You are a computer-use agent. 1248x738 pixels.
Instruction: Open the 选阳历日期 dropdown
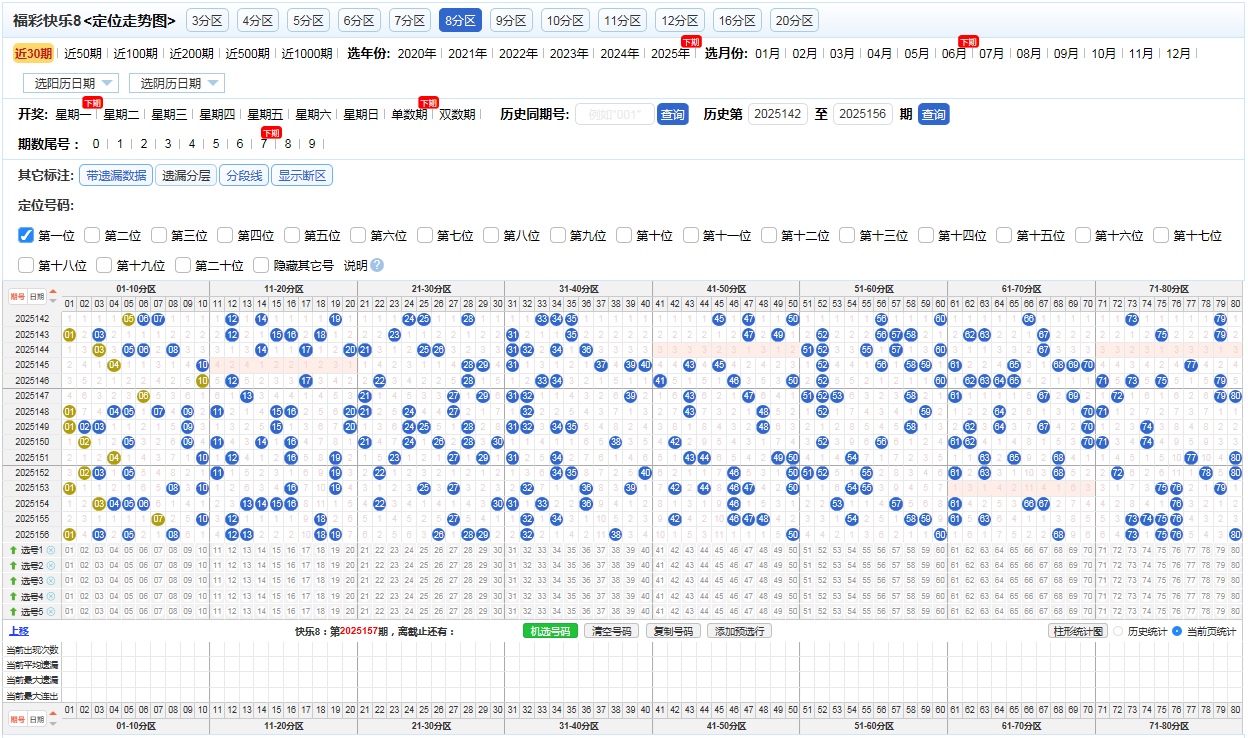(71, 83)
